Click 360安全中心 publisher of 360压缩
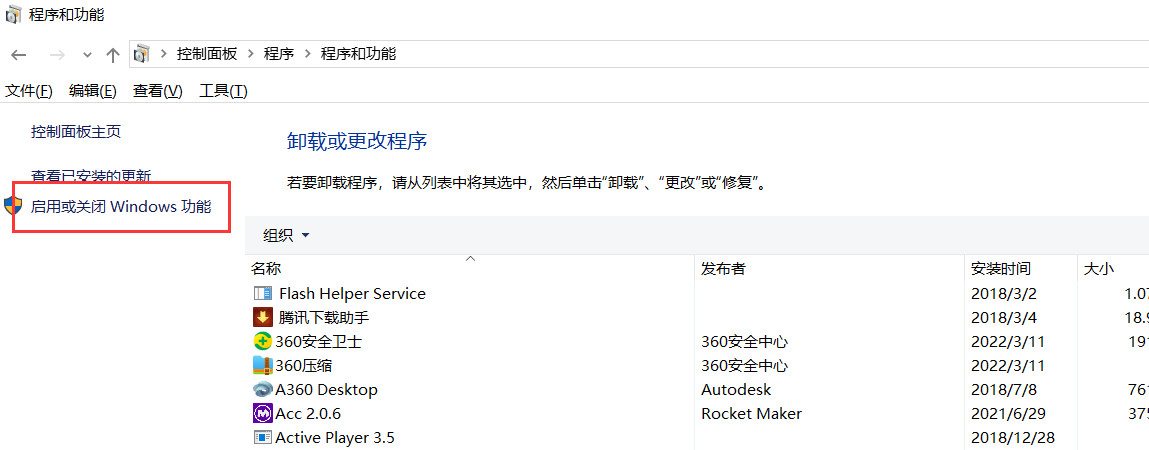Screen dimensions: 1149x450 745,365
